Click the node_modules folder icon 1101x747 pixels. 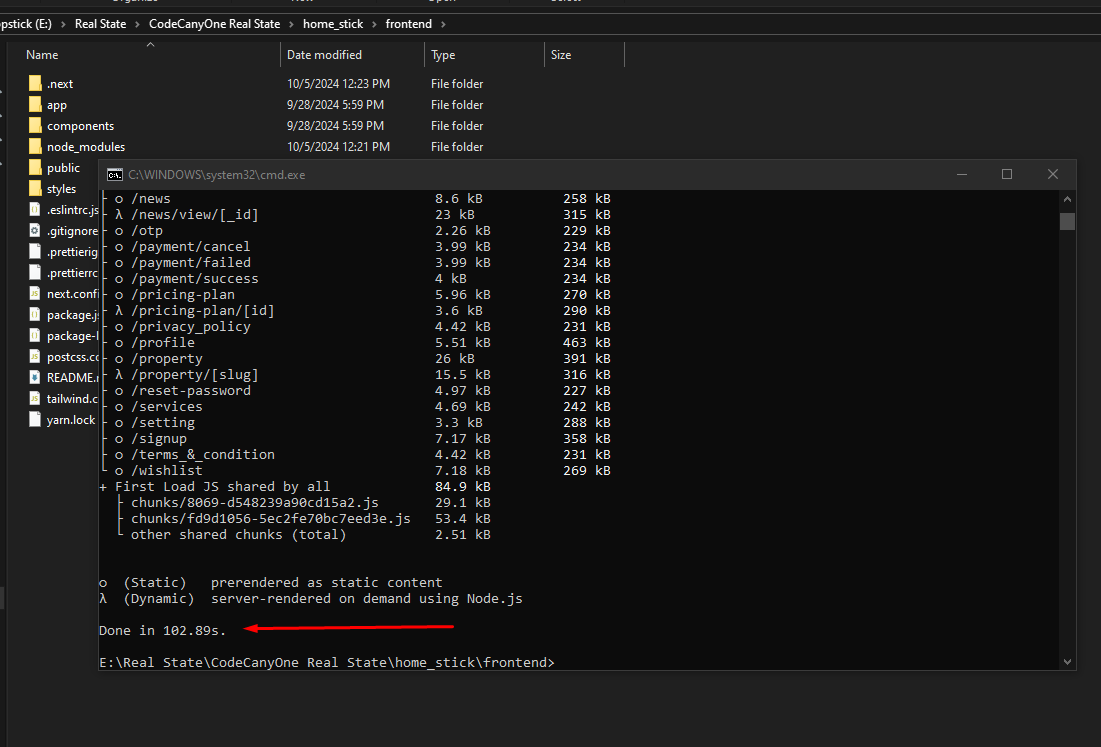pyautogui.click(x=35, y=147)
